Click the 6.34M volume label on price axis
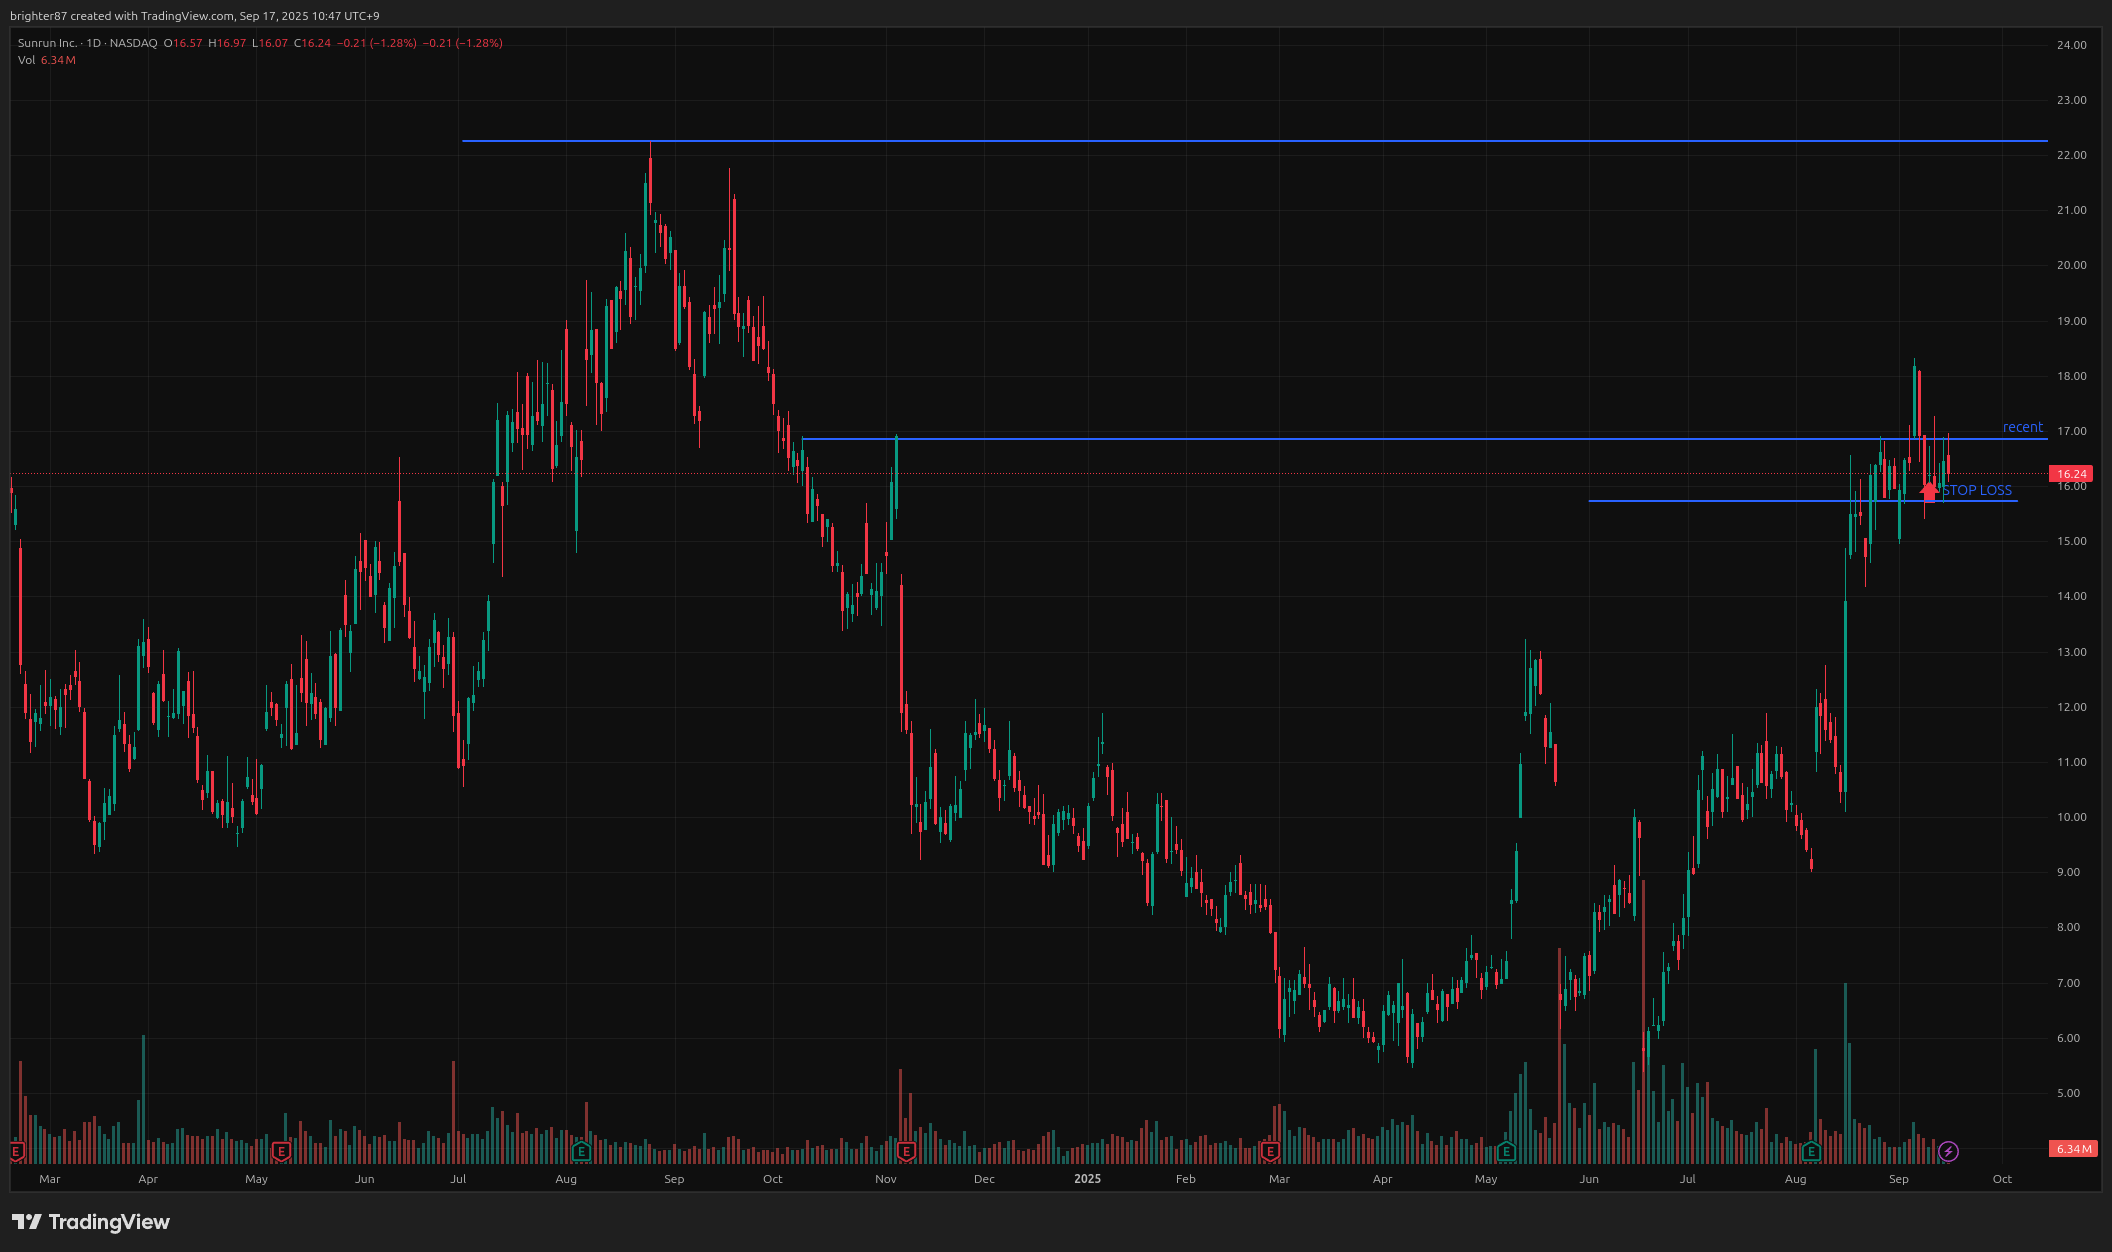Screen dimensions: 2112x1252 point(2072,1149)
